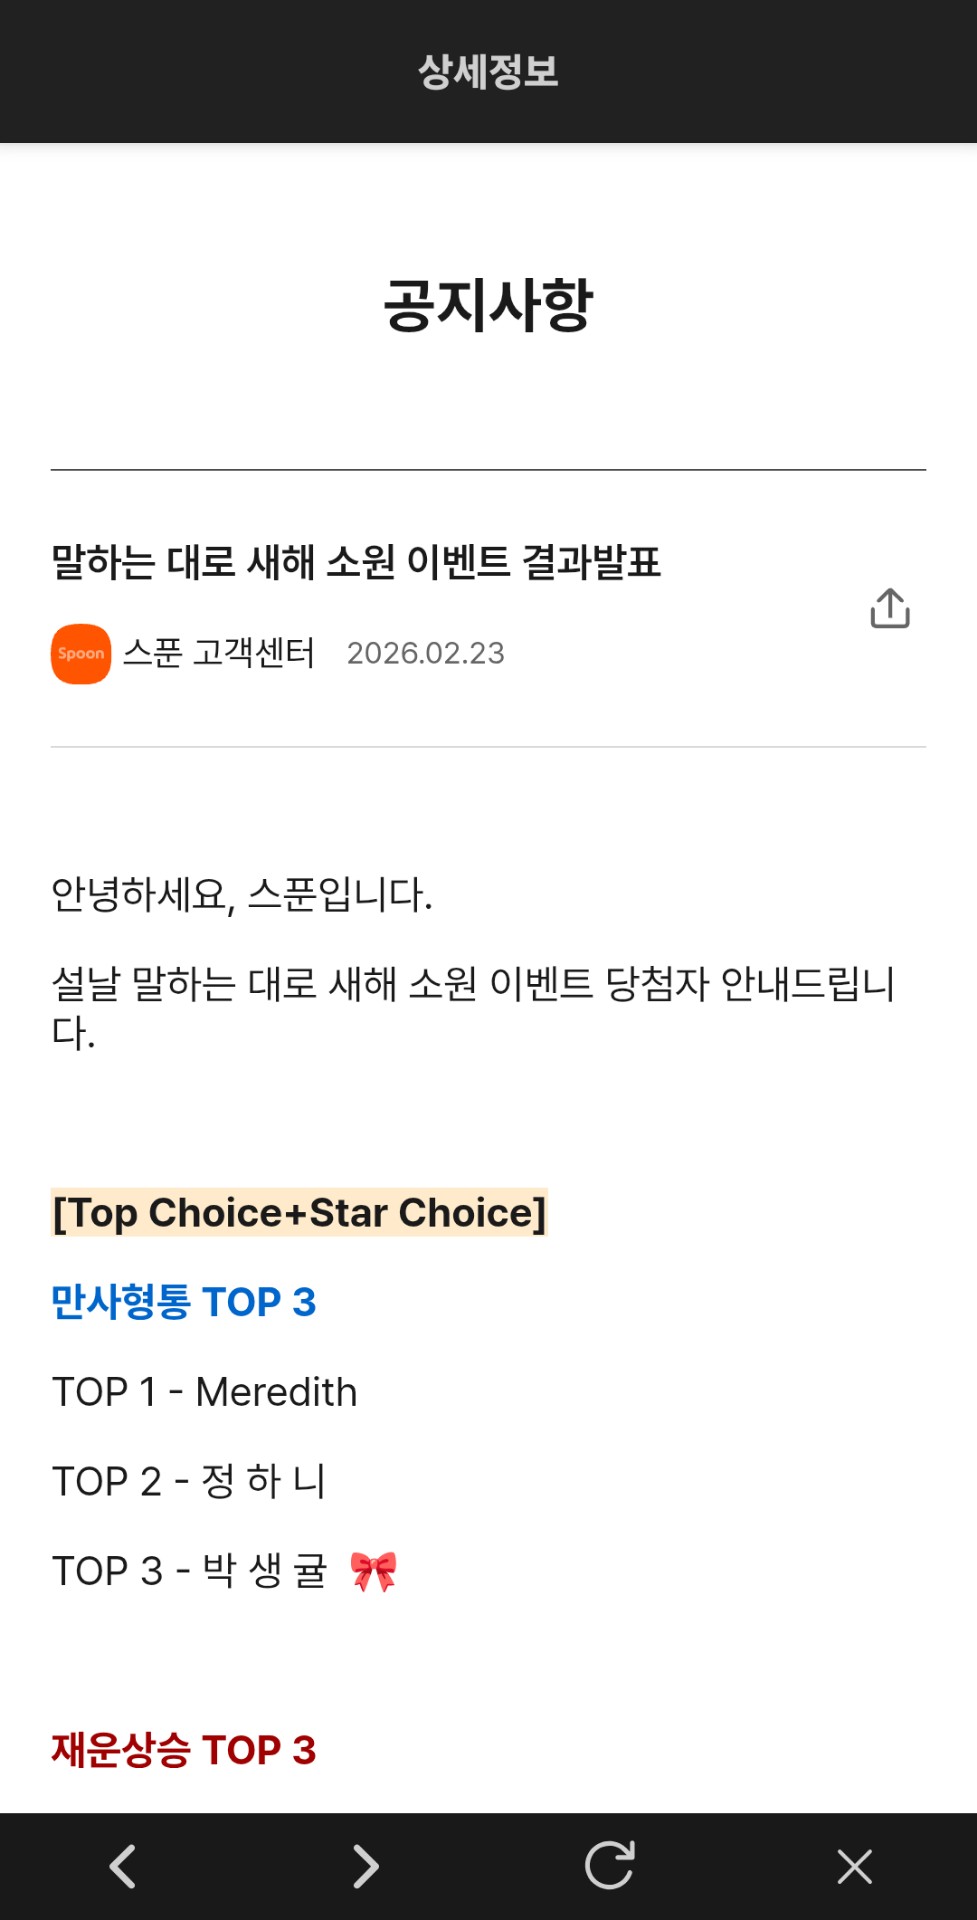
Task: Tap the greeting 안녕하세요, 스푼입니다.
Action: (242, 894)
